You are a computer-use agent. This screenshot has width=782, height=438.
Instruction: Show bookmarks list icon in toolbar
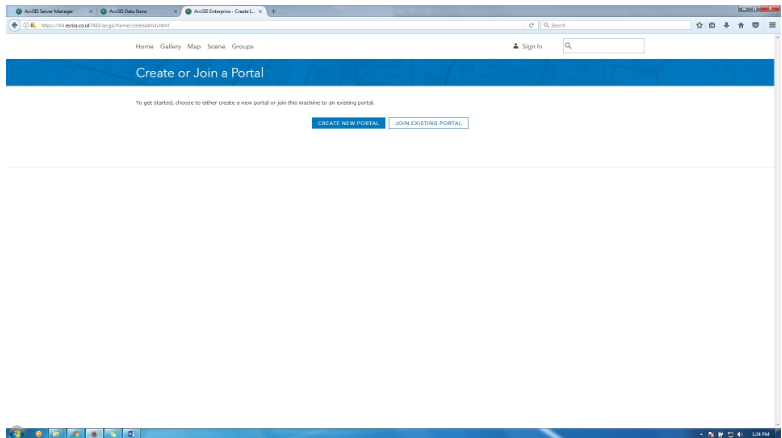coord(712,25)
